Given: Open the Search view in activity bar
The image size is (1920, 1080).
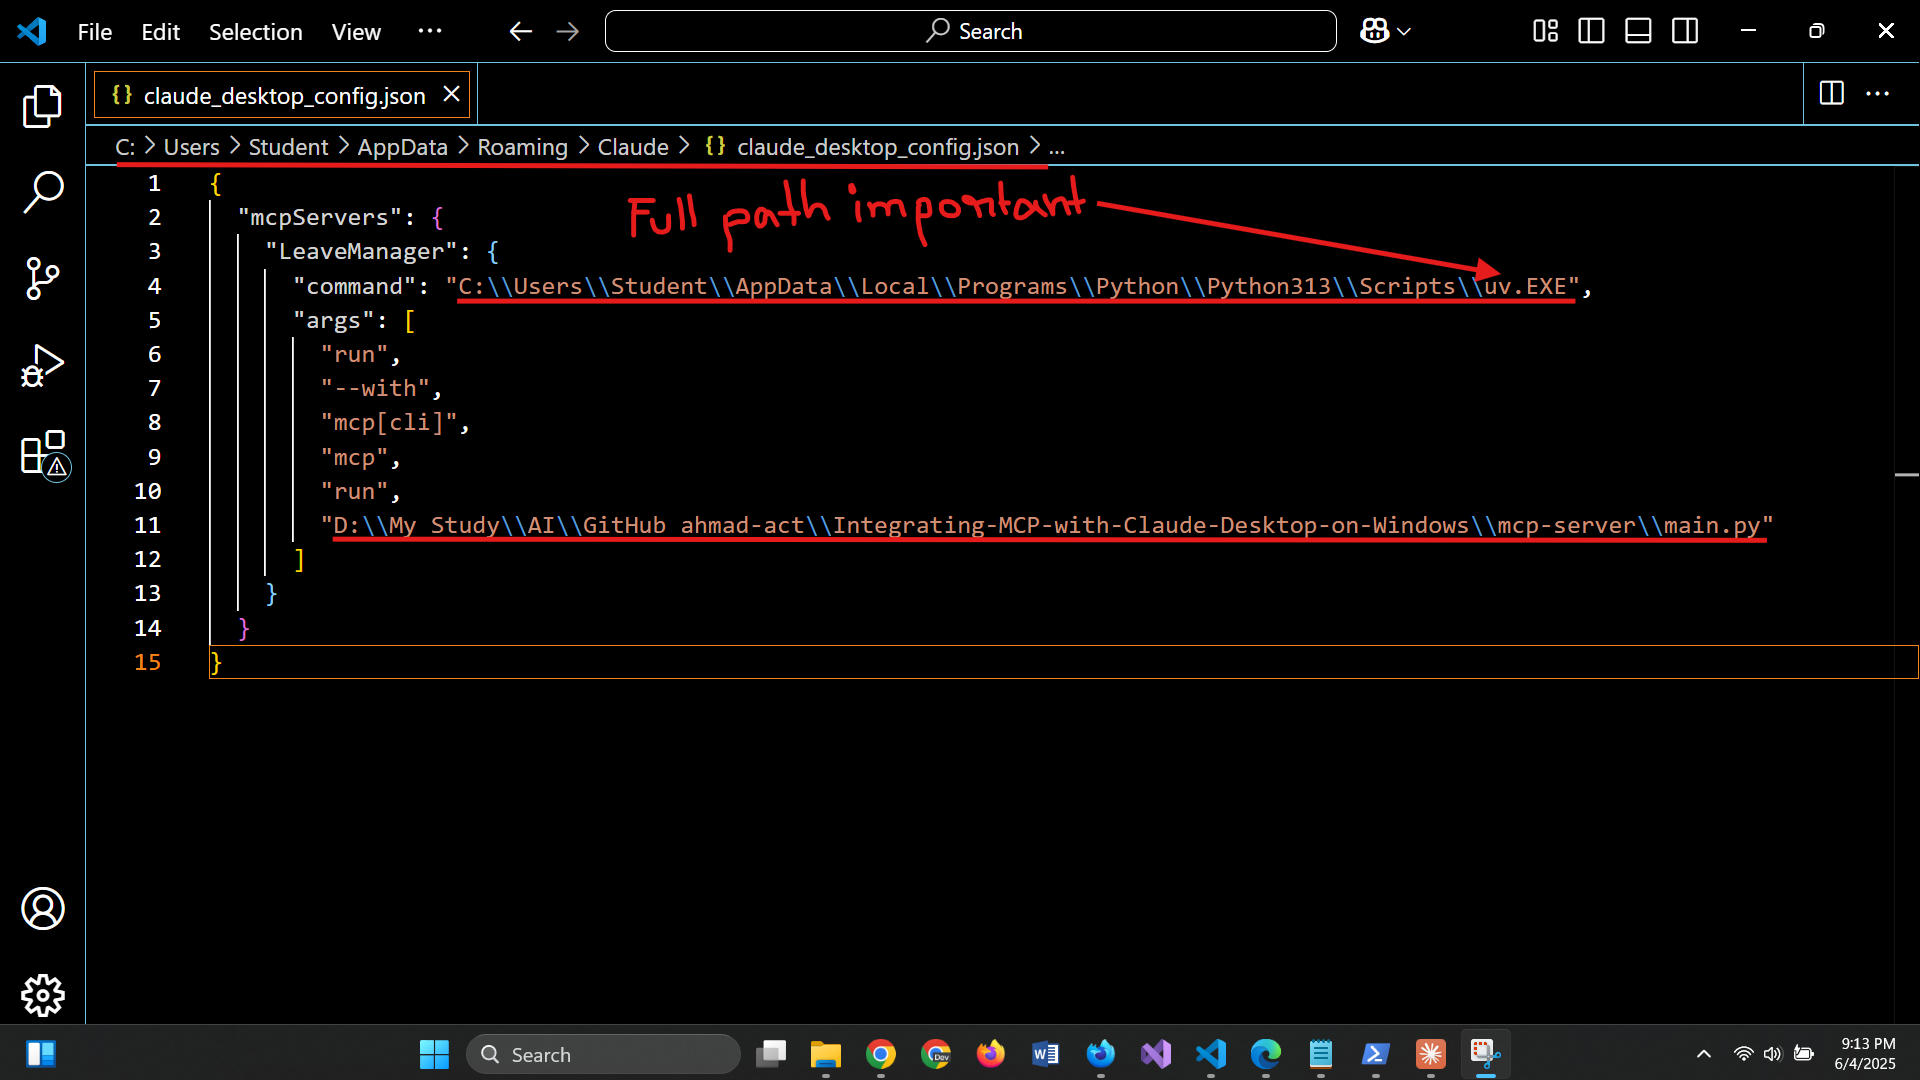Looking at the screenshot, I should (x=42, y=191).
